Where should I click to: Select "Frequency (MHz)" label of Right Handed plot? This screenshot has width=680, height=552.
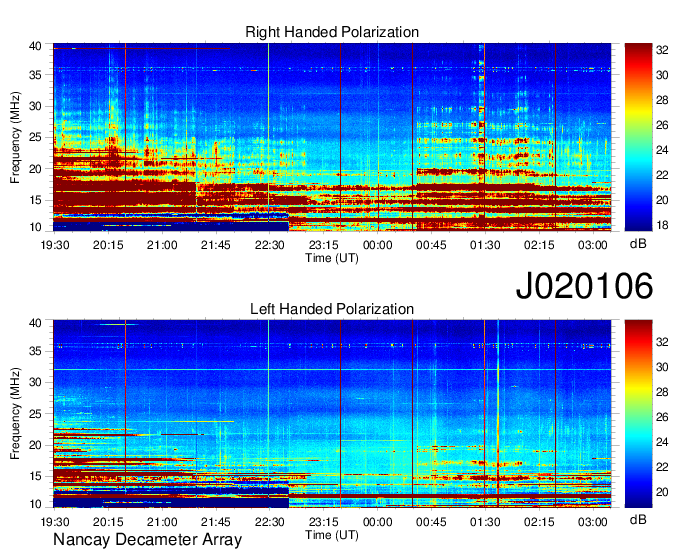click(15, 137)
